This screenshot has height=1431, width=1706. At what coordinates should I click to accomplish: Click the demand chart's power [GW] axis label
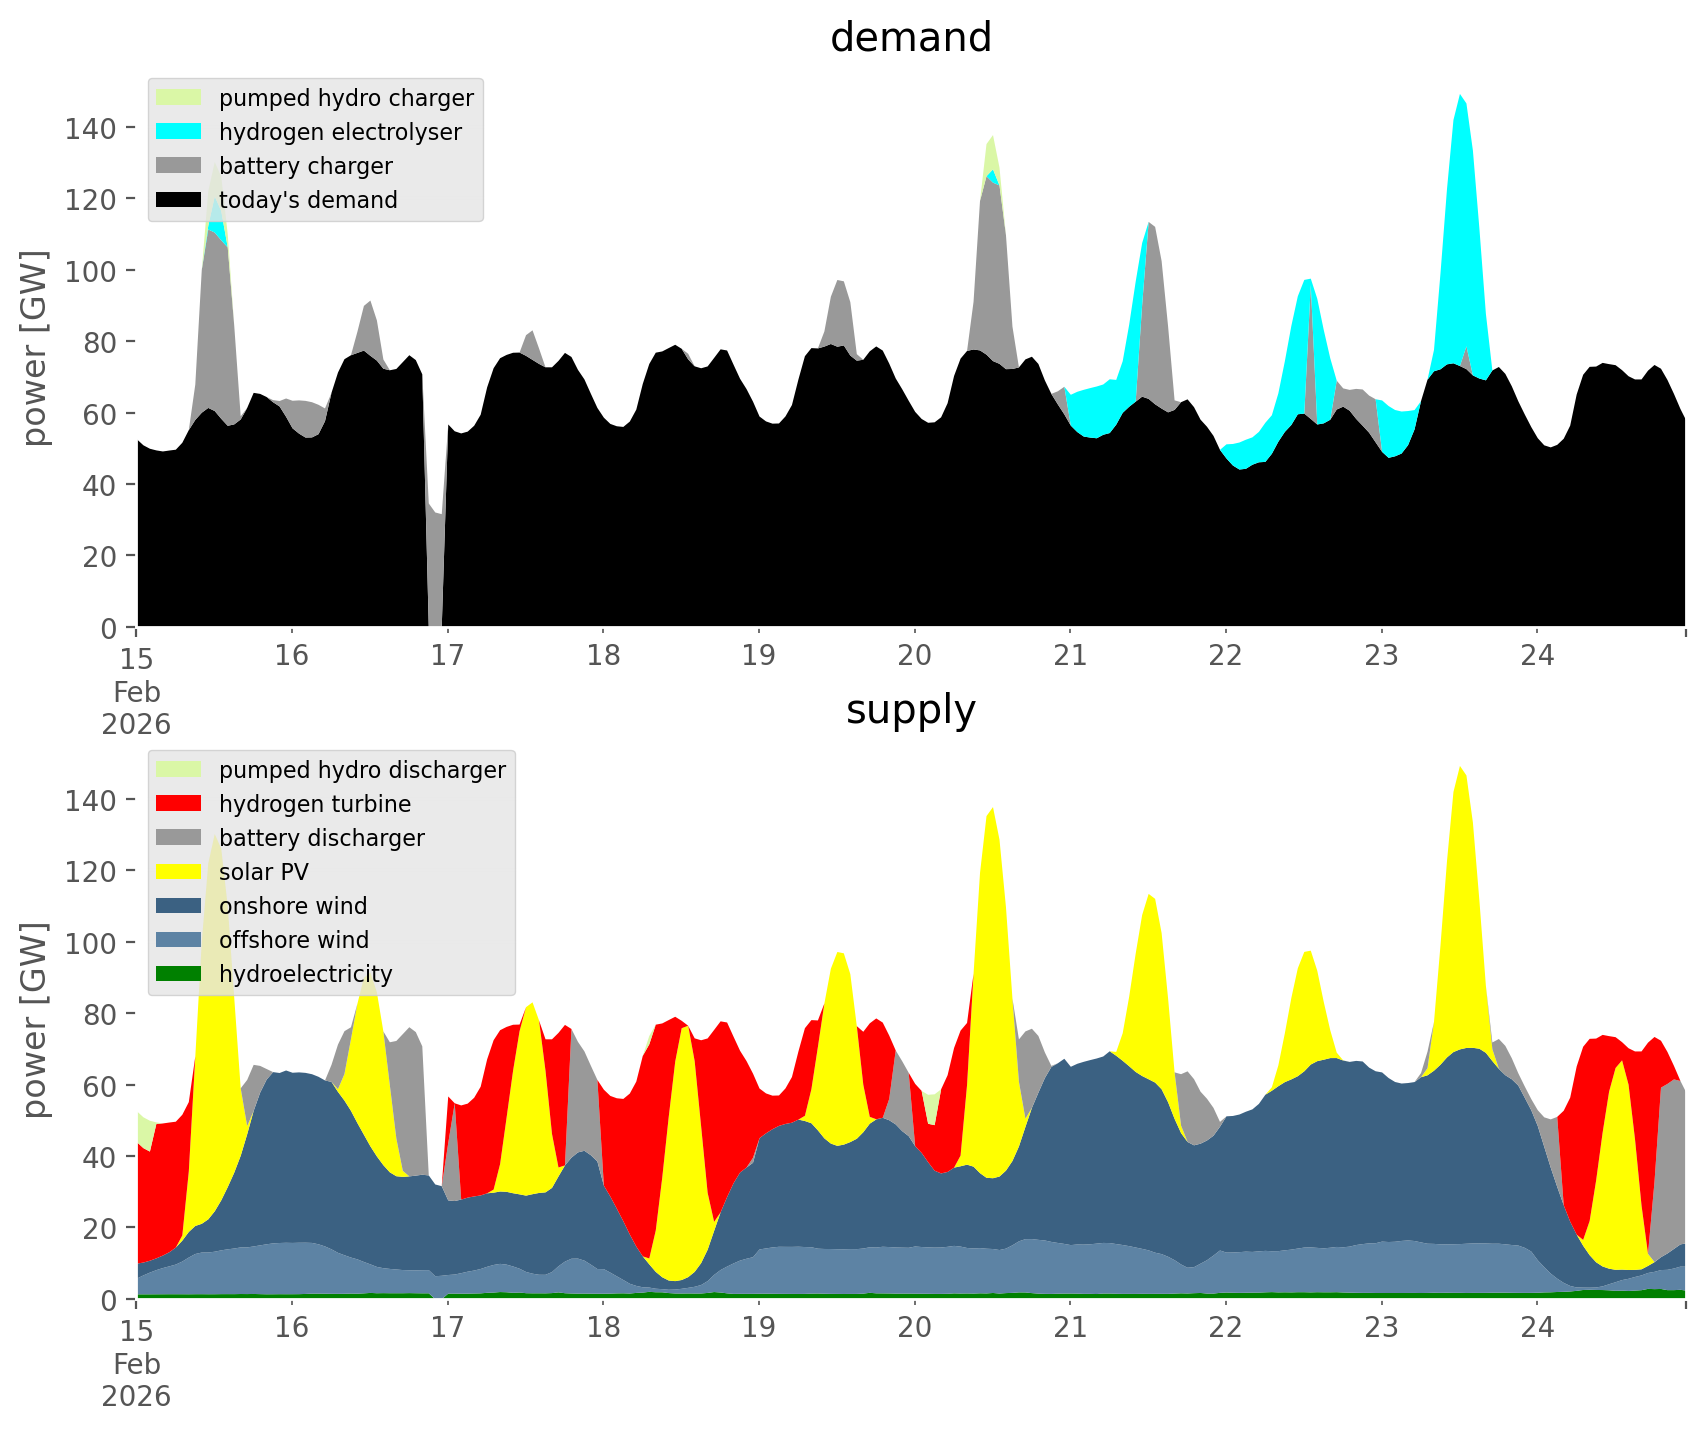(x=35, y=348)
